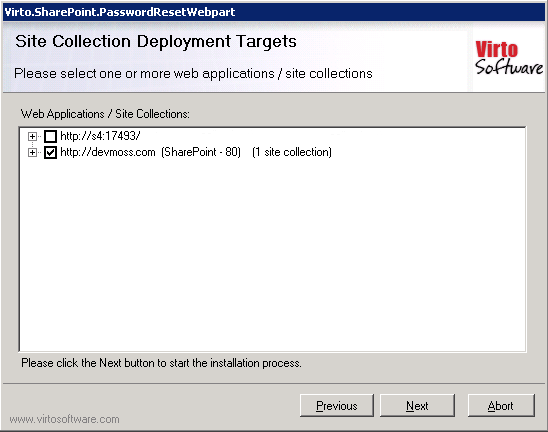This screenshot has width=548, height=432.
Task: Click the 'Please click the Next button' instruction text
Action: [161, 363]
